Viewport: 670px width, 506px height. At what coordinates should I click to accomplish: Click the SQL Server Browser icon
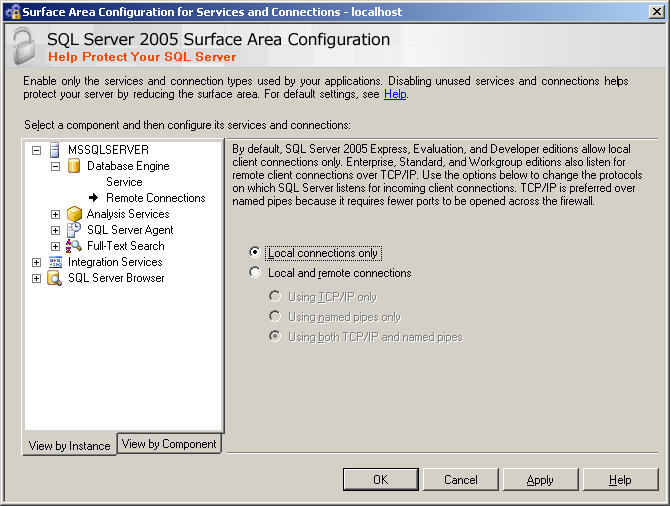tap(55, 278)
